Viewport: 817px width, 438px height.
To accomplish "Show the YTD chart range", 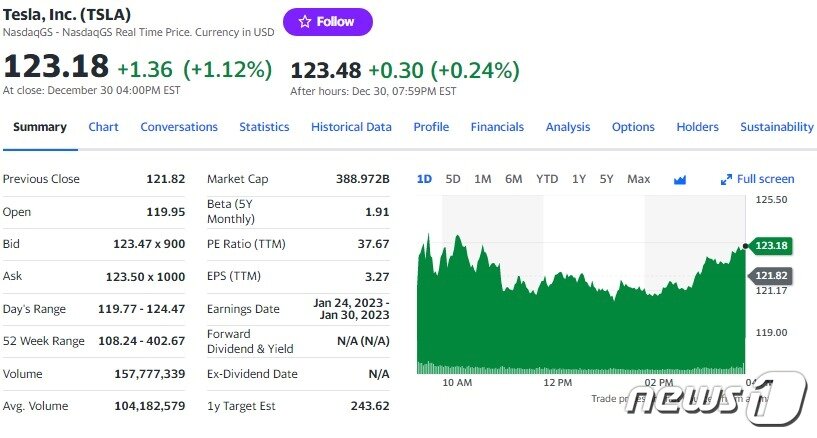I will (547, 179).
